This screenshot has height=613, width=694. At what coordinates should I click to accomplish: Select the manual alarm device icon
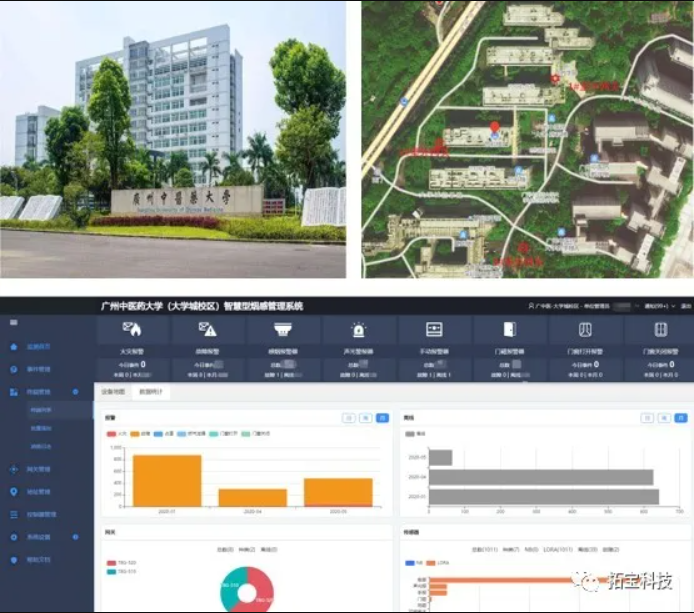click(434, 330)
